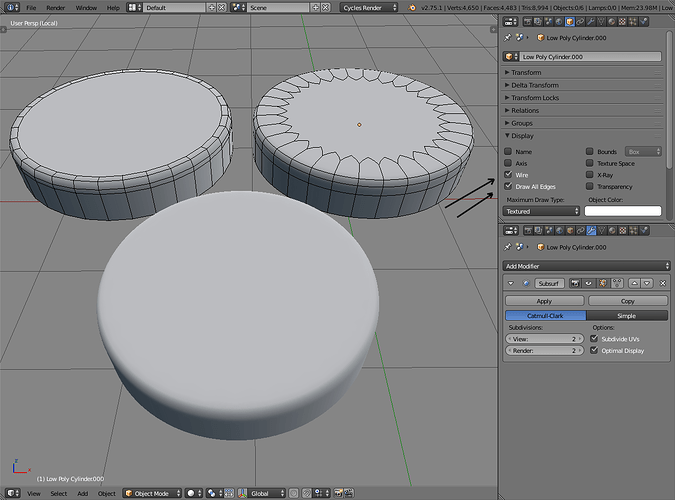Toggle Subsurf render camera icon
The width and height of the screenshot is (675, 500).
click(x=575, y=283)
